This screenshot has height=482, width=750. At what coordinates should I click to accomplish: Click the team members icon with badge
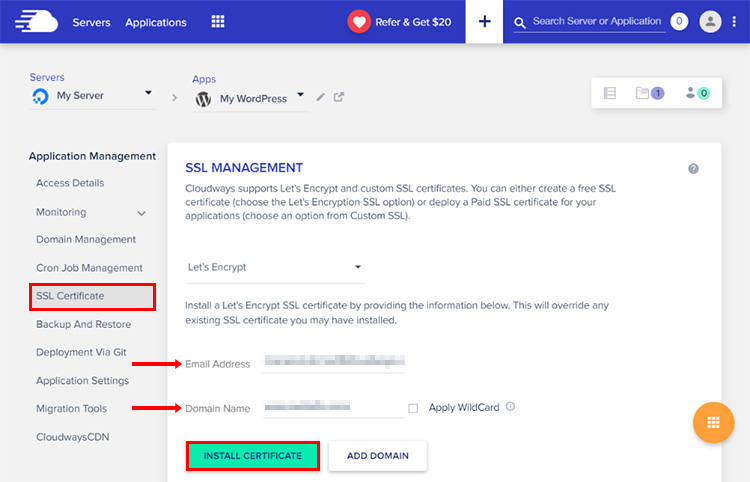[697, 93]
